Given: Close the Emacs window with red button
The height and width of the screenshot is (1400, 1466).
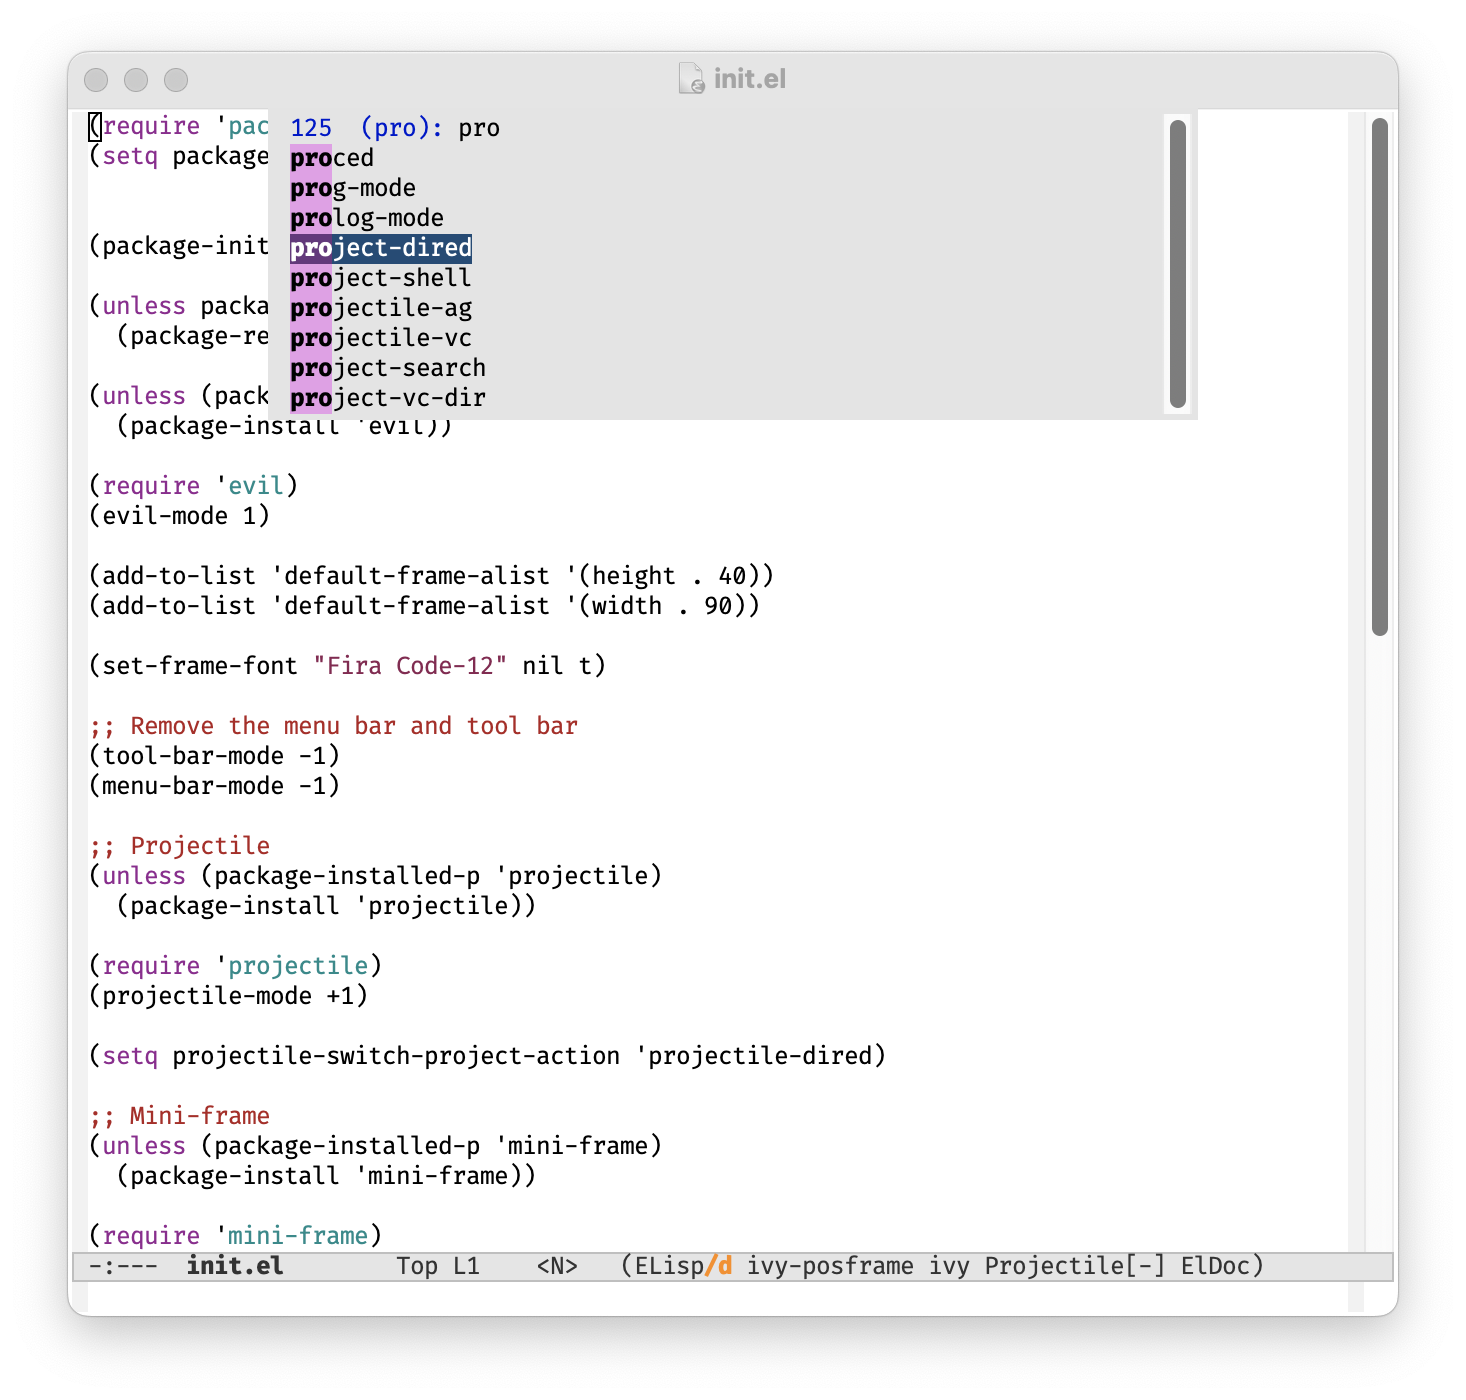Looking at the screenshot, I should tap(96, 80).
